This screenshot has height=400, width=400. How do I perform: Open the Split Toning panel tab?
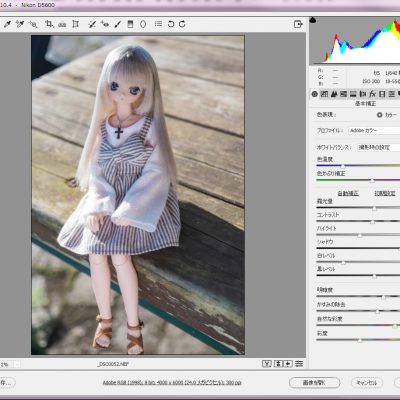[353, 94]
